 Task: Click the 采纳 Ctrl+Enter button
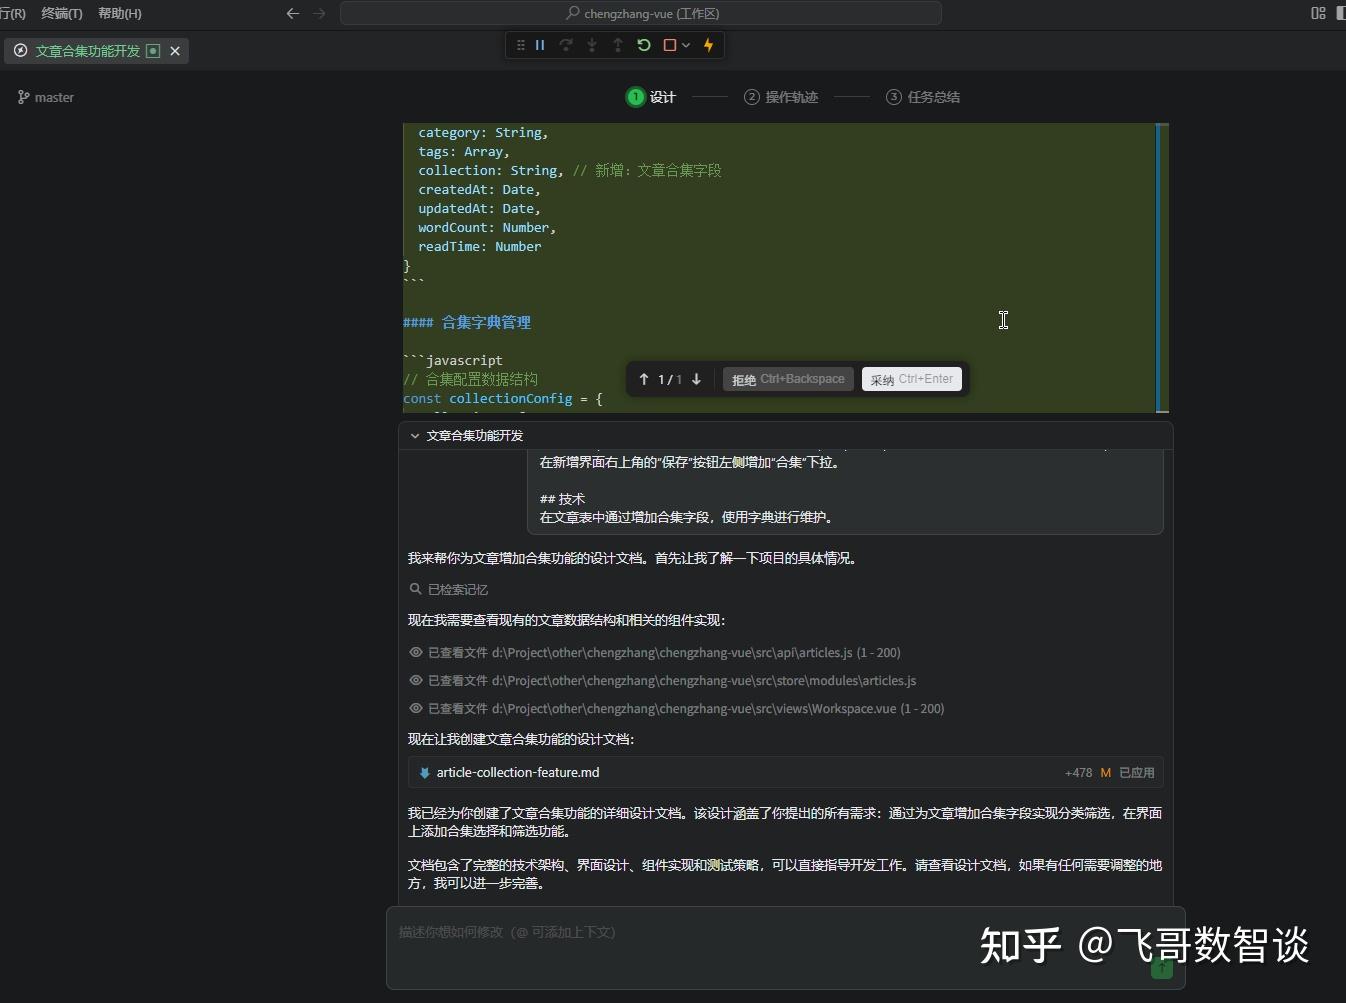click(x=911, y=379)
